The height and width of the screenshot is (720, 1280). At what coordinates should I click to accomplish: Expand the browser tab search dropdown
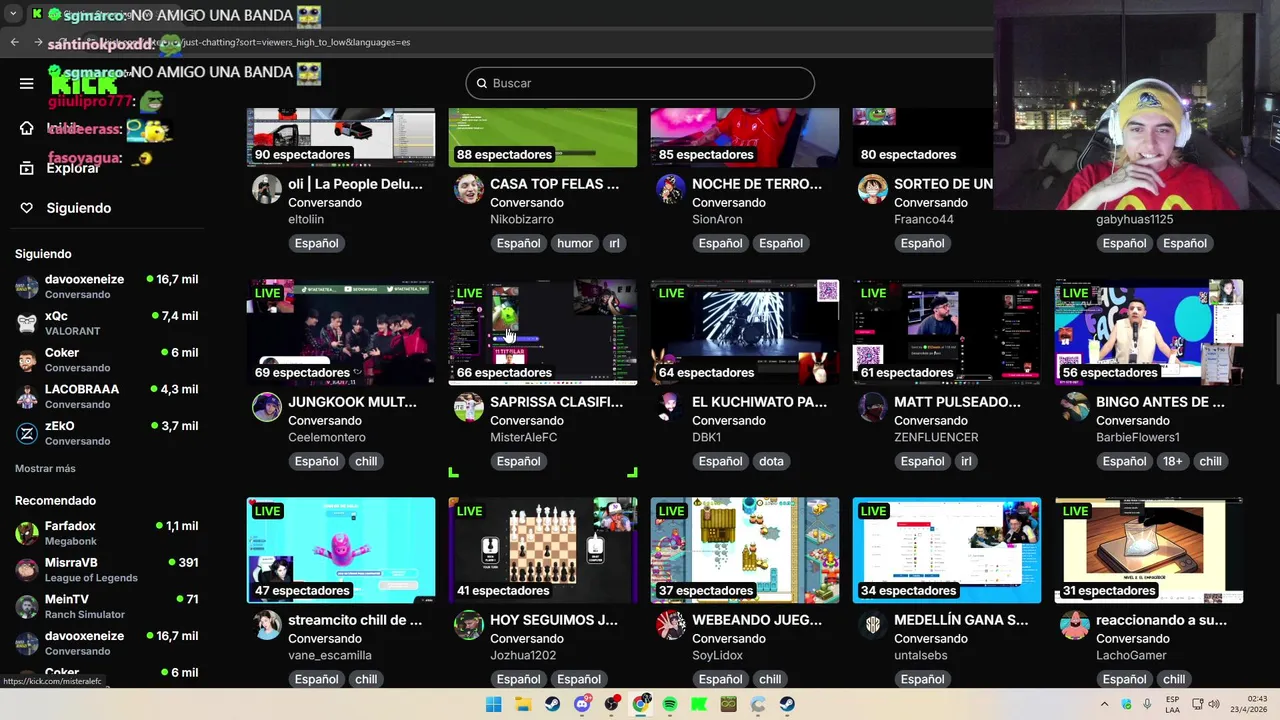coord(13,15)
